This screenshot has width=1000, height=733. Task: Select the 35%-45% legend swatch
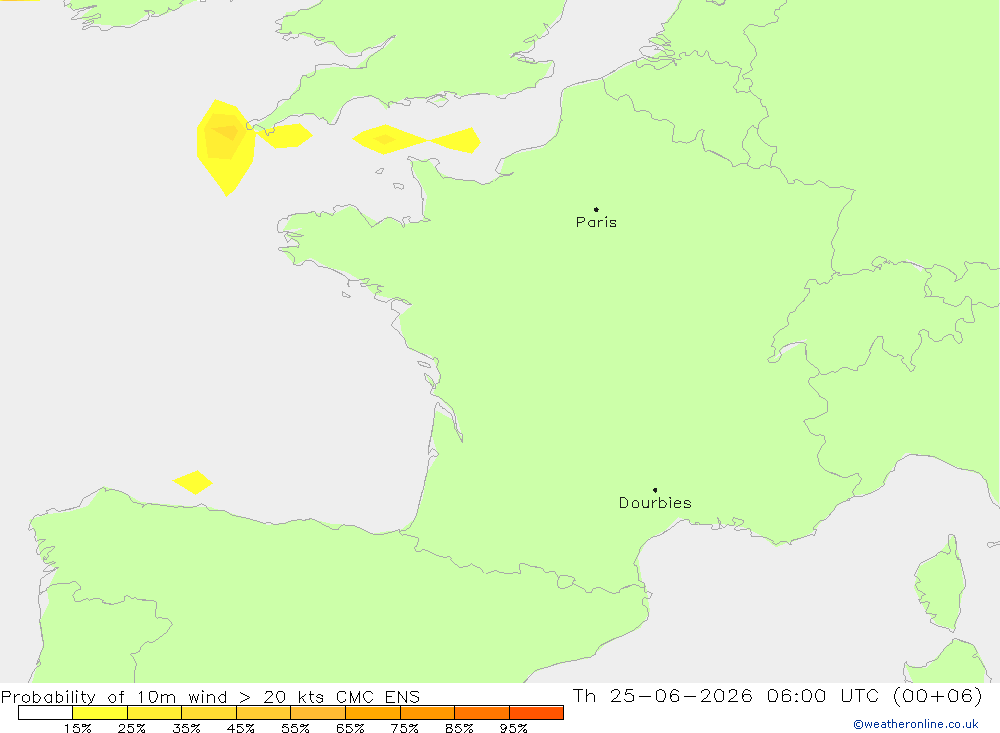(x=209, y=713)
